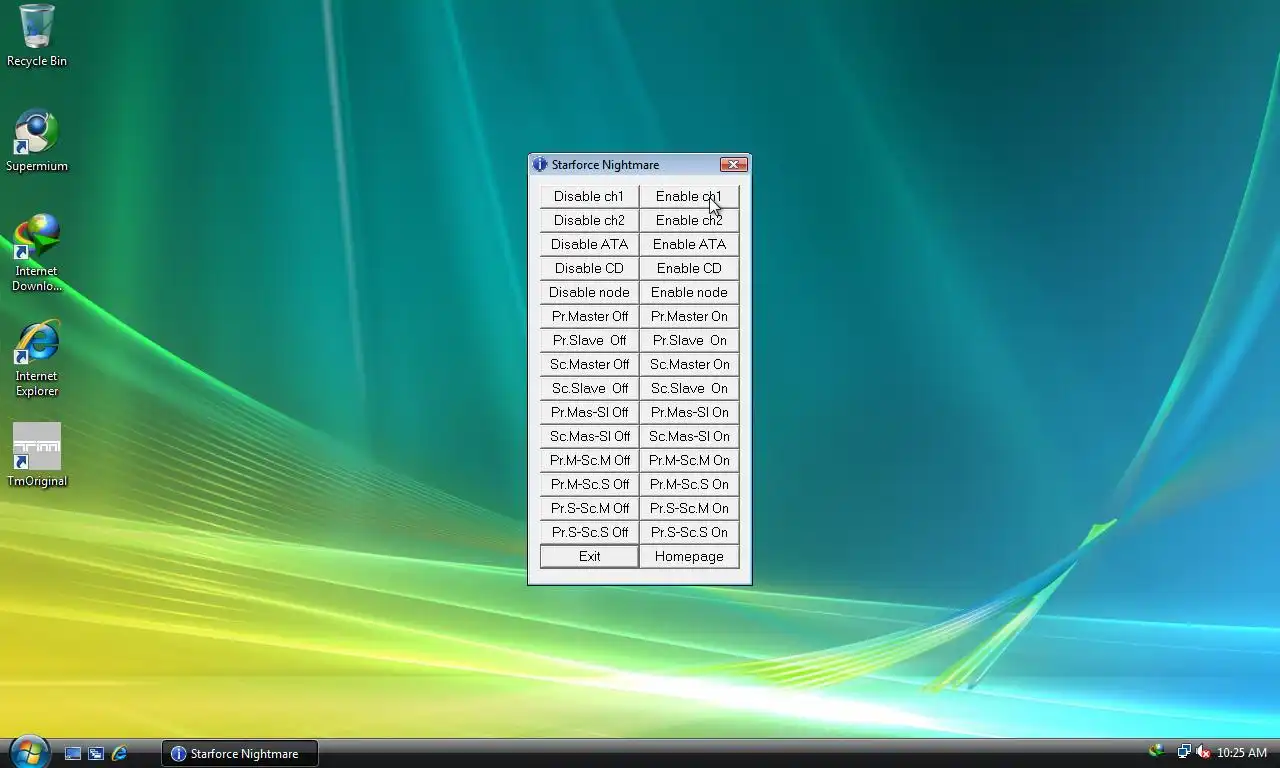This screenshot has width=1280, height=768.
Task: Click the Internet Download Manager tray icon
Action: click(x=1157, y=751)
